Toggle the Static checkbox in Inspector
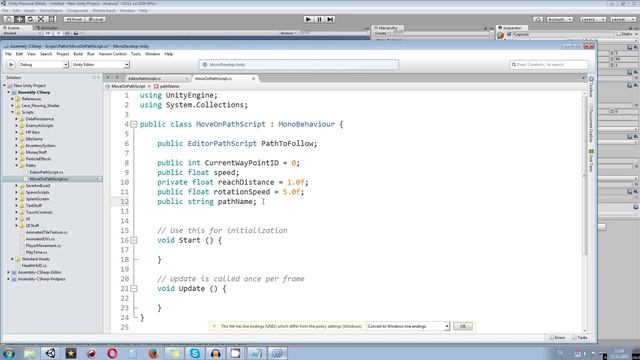Screen dimensions: 640x360 pyautogui.click(x=619, y=34)
